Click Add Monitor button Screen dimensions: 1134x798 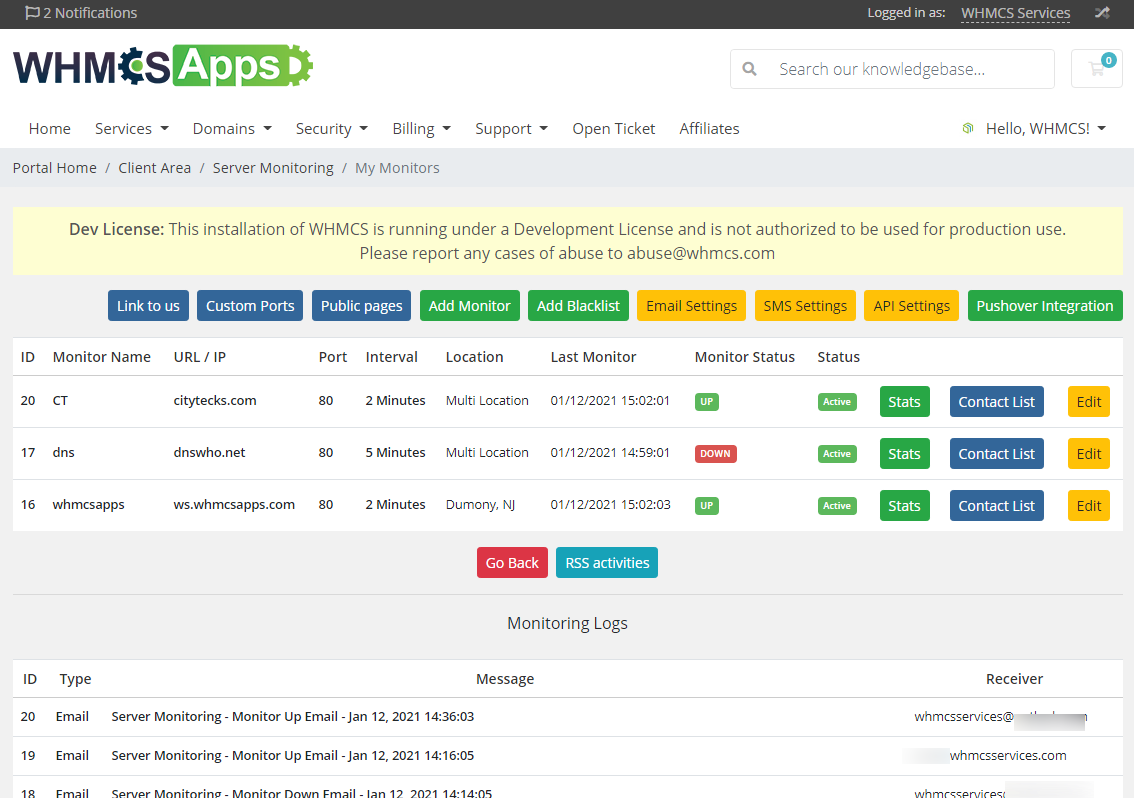[469, 305]
